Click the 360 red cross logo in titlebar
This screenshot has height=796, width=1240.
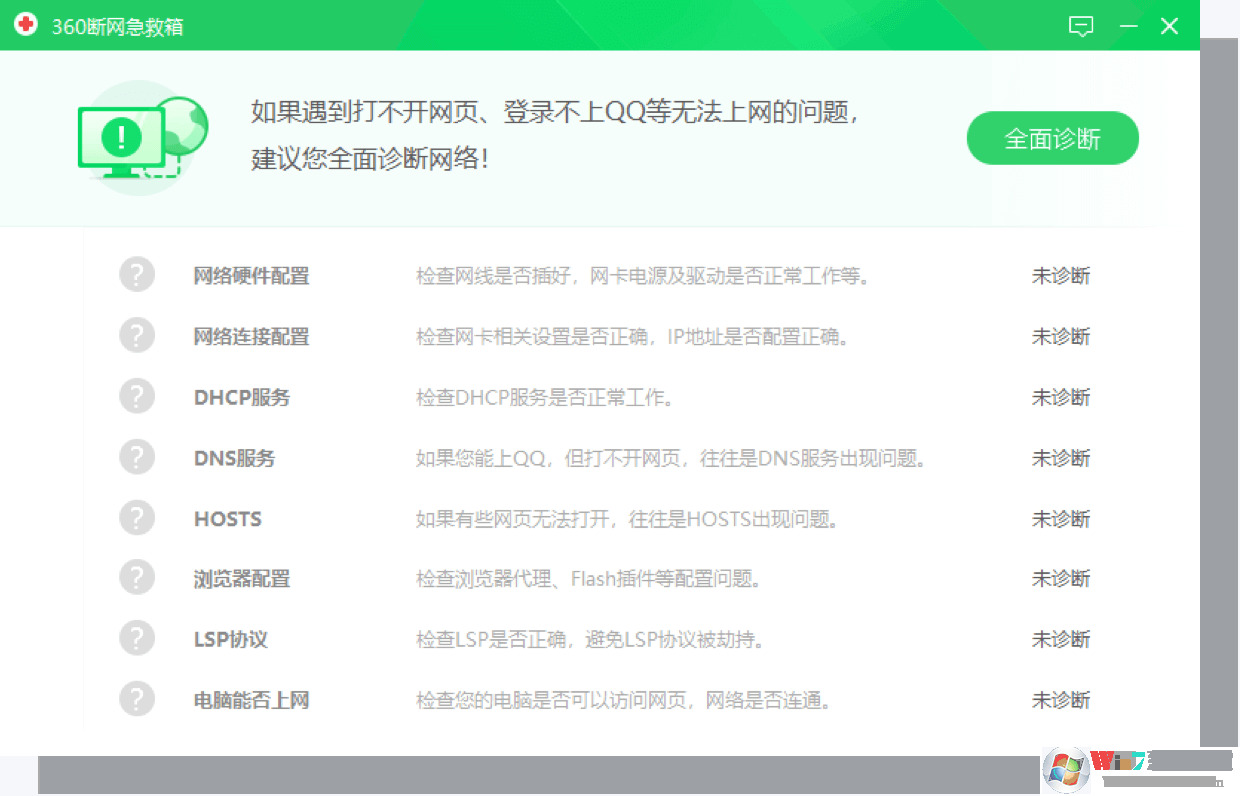pyautogui.click(x=25, y=25)
